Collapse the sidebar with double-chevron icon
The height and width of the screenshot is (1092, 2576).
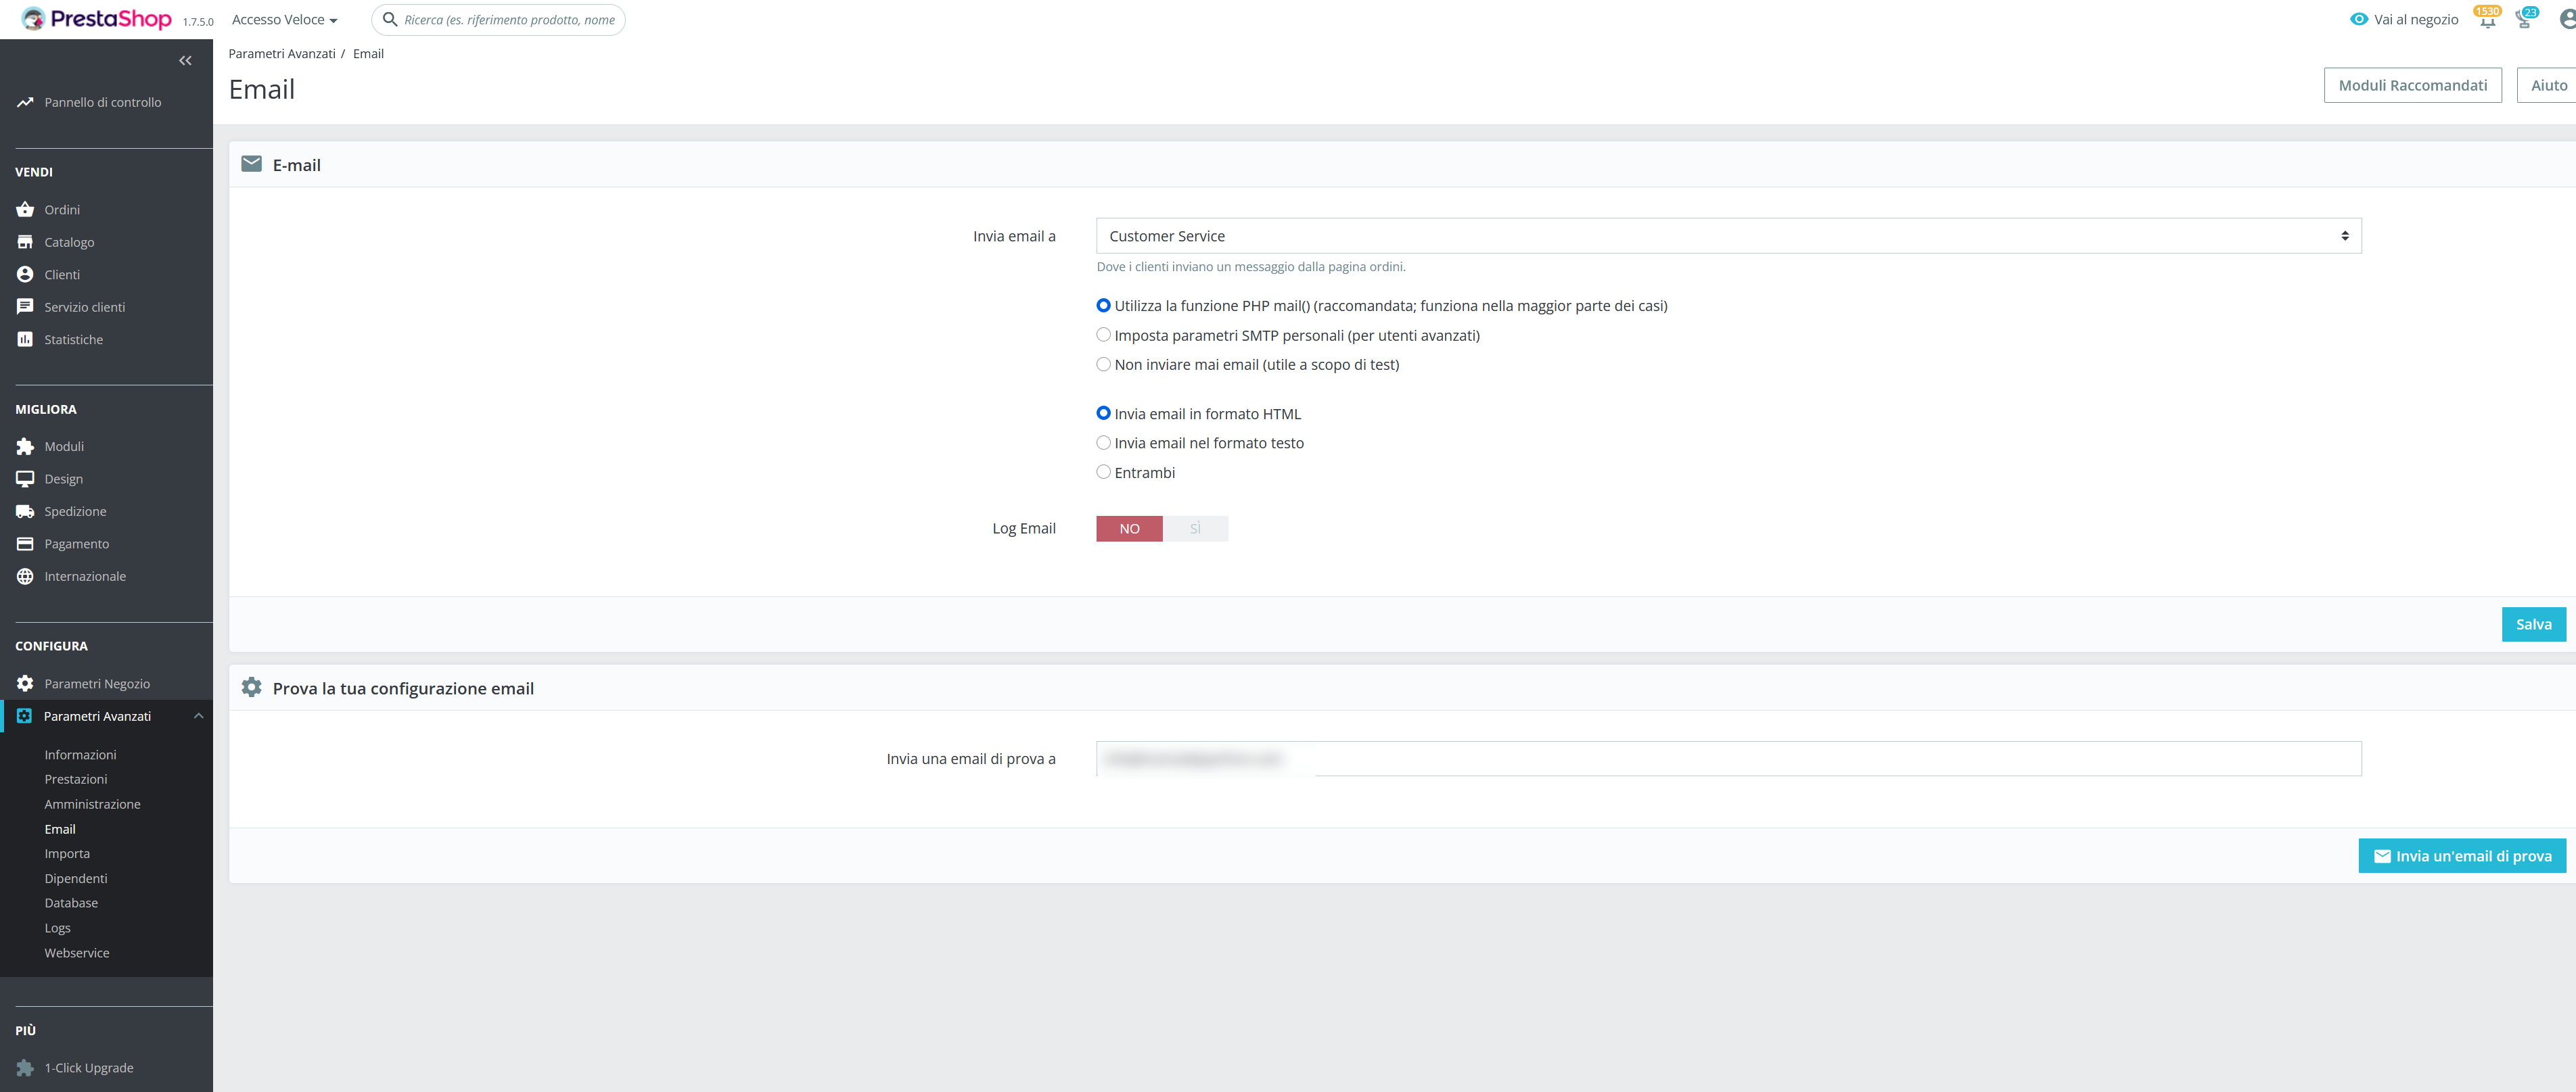pyautogui.click(x=185, y=61)
